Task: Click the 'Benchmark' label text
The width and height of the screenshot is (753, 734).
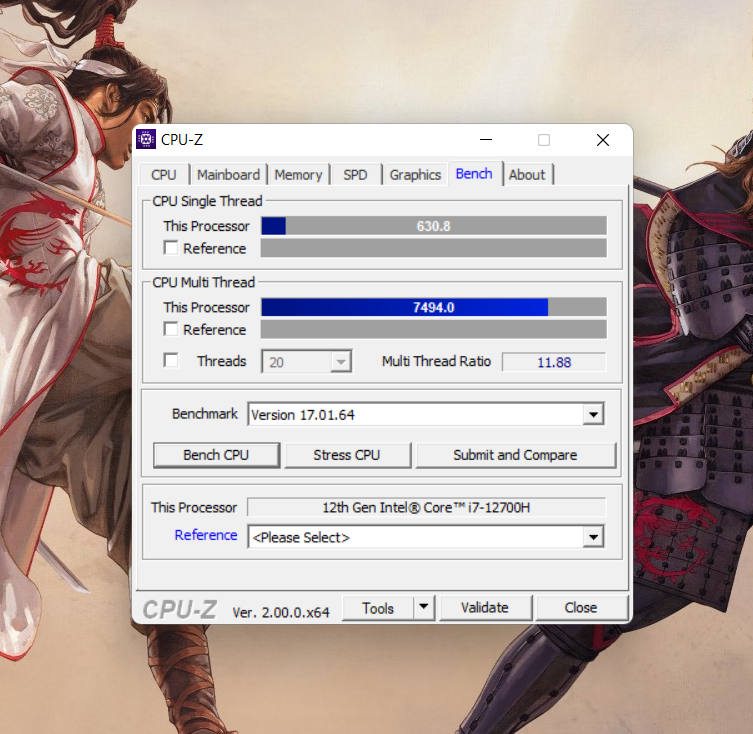Action: pyautogui.click(x=205, y=414)
